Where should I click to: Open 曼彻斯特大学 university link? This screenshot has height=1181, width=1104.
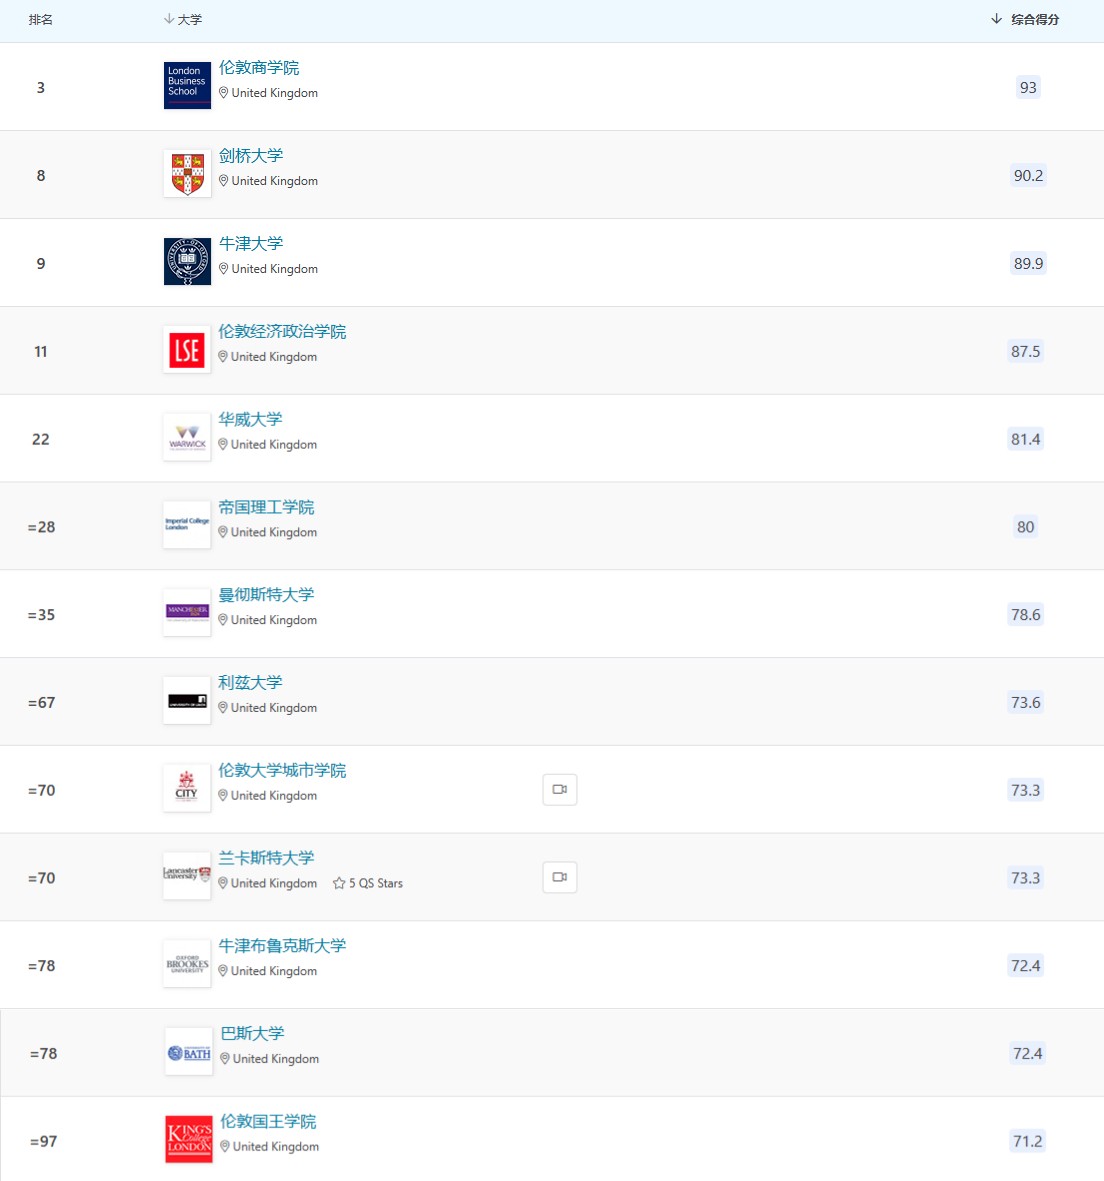(266, 595)
